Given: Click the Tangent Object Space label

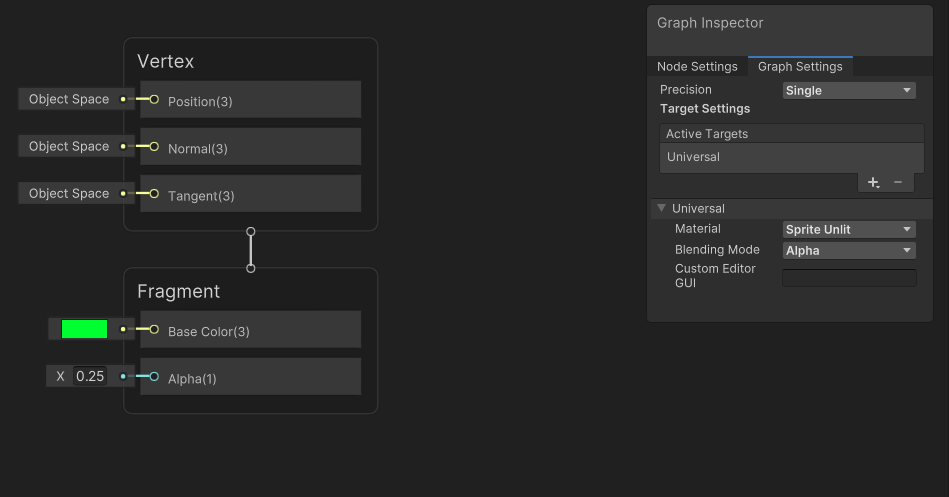Looking at the screenshot, I should pyautogui.click(x=69, y=194).
